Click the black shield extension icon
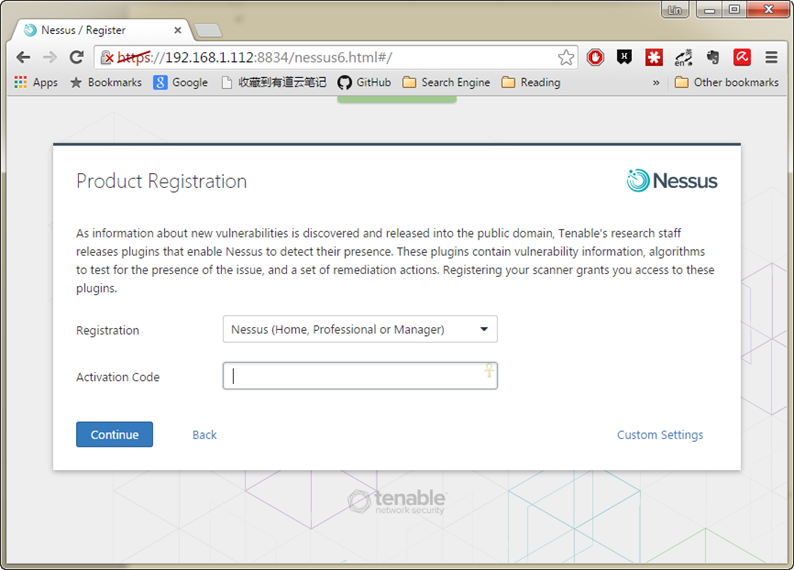This screenshot has height=570, width=794. 624,58
